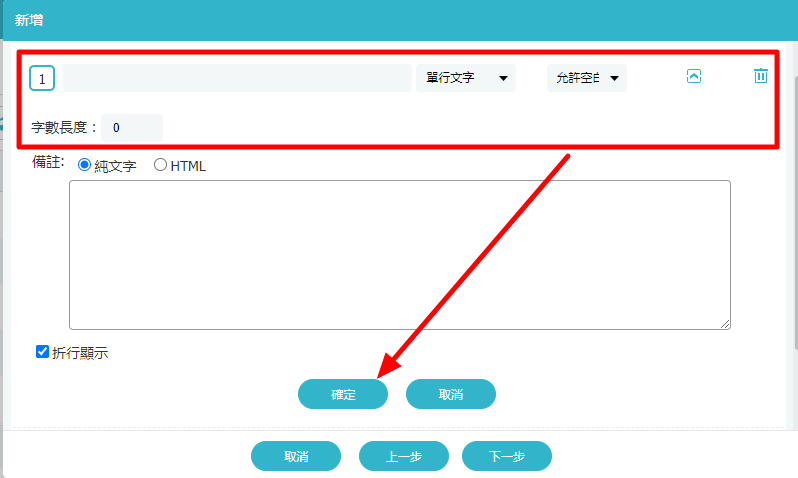
Task: Select the 純文字 radio button
Action: (84, 166)
